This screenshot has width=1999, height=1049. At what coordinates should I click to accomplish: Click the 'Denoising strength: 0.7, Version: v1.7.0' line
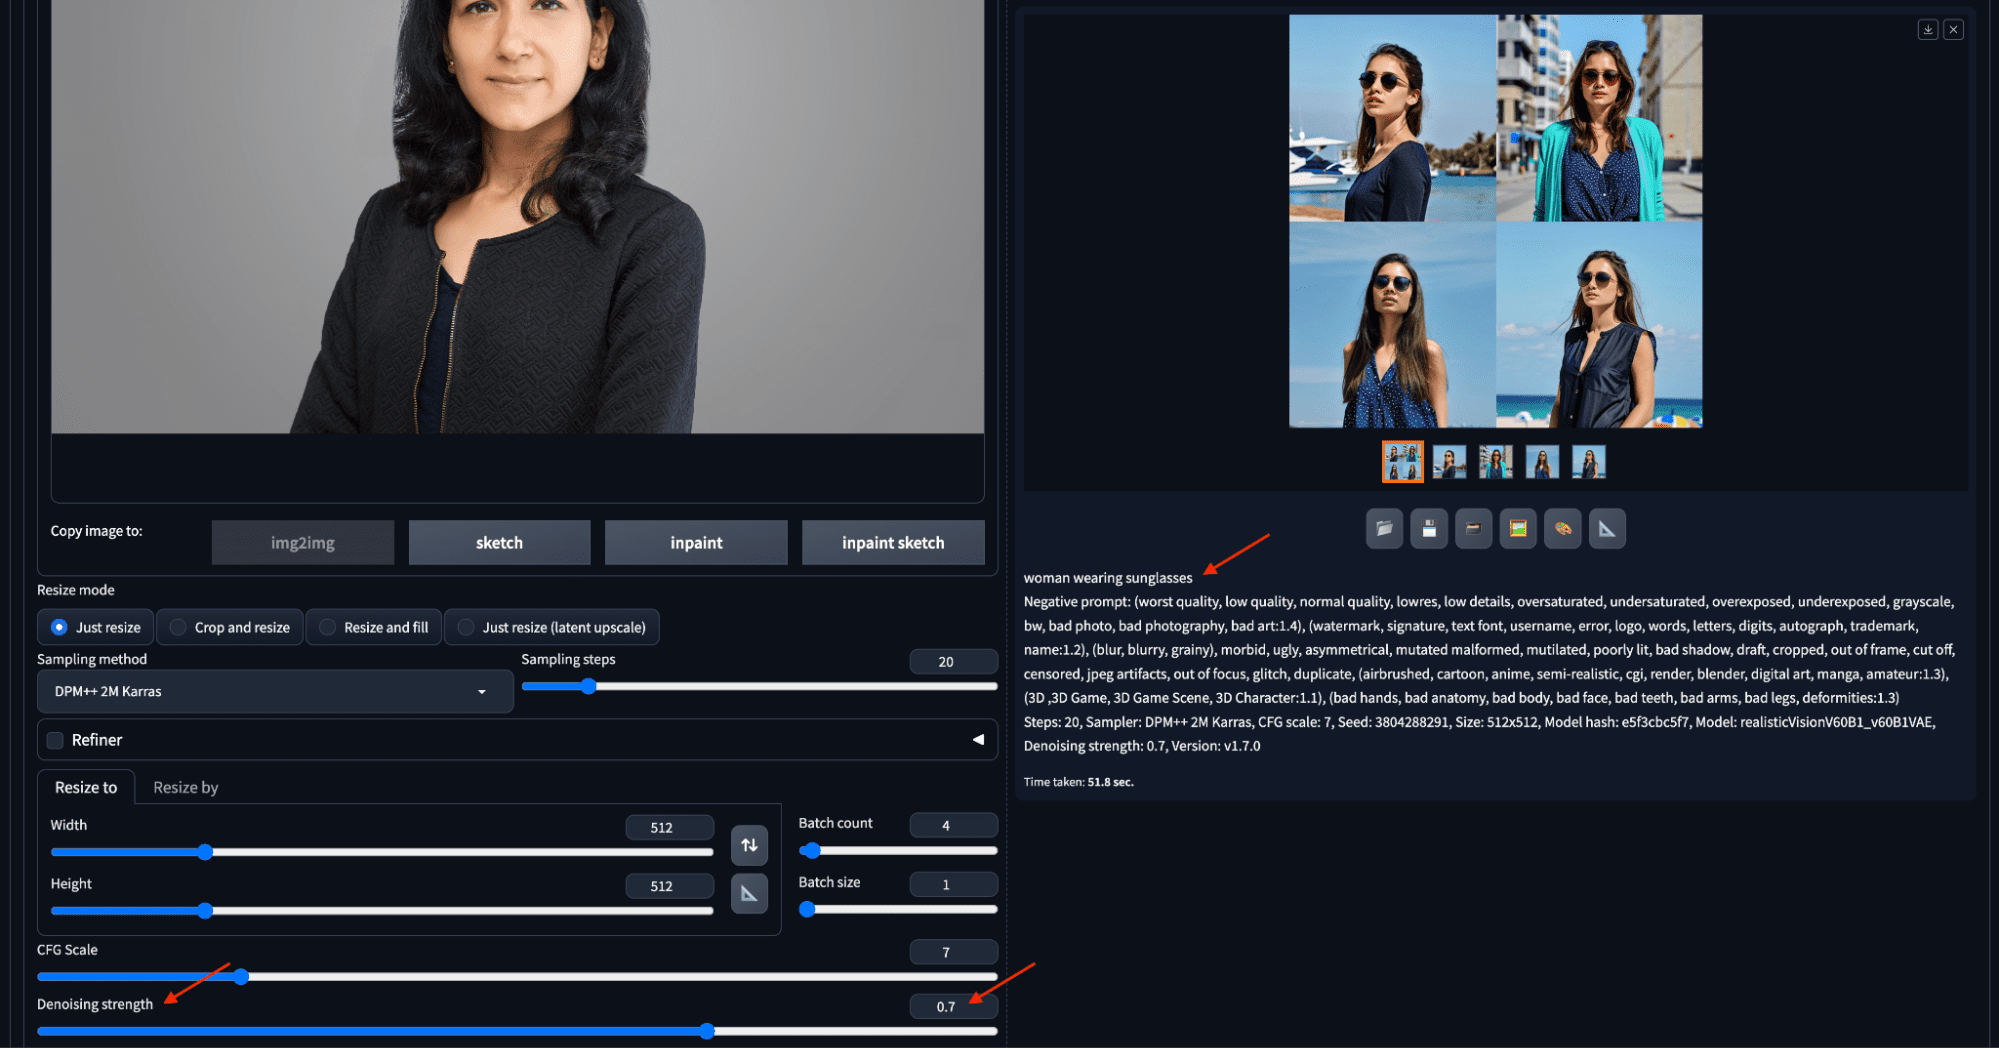[1142, 746]
